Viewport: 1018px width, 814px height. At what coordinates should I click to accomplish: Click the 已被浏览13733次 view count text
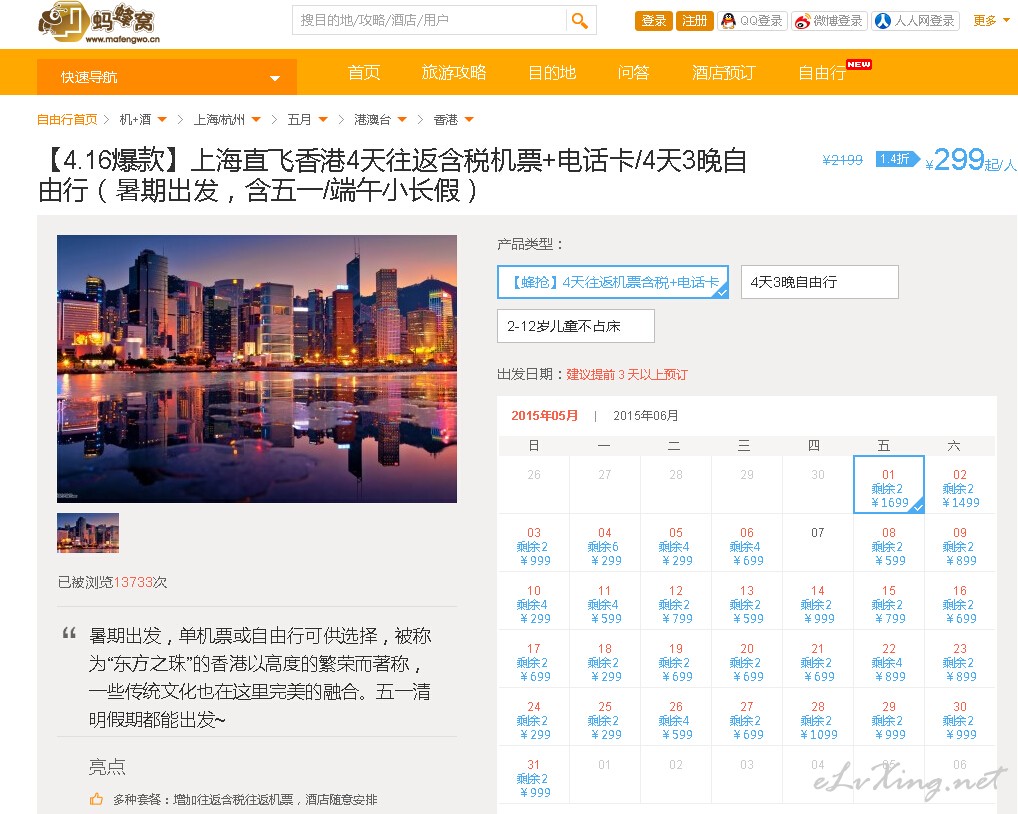pos(112,582)
